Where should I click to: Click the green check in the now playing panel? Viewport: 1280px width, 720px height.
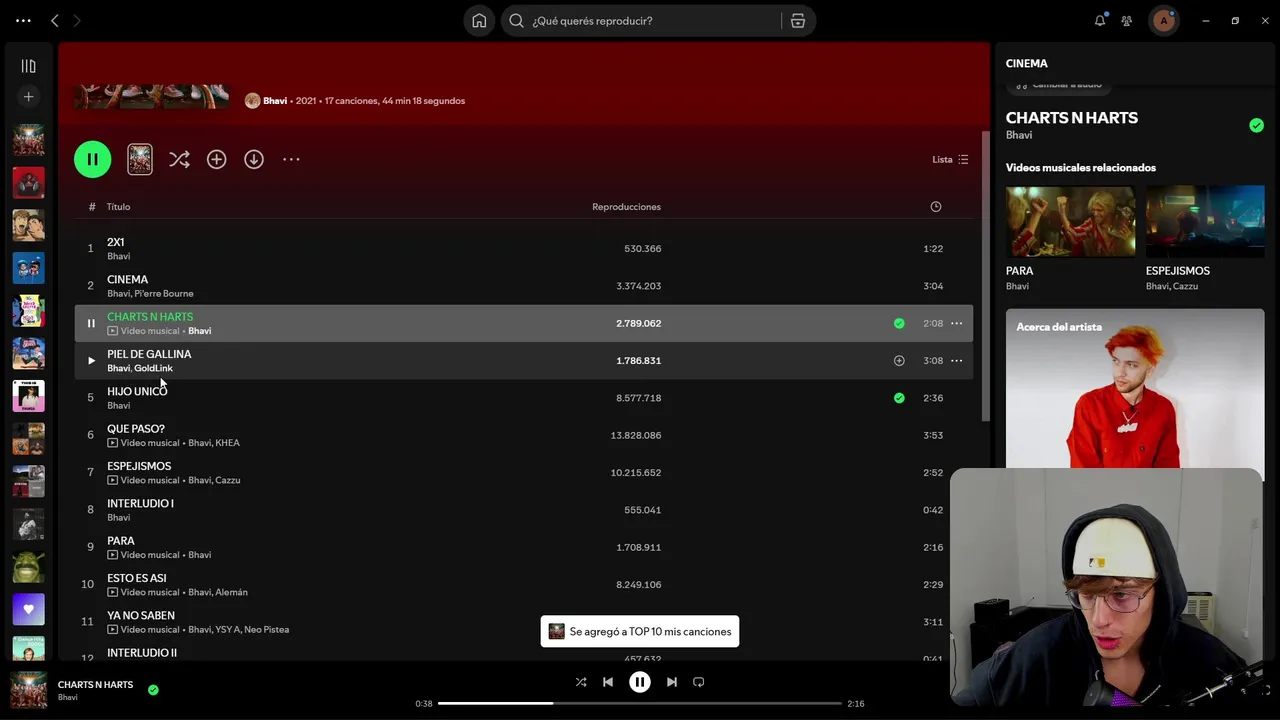pyautogui.click(x=1256, y=125)
